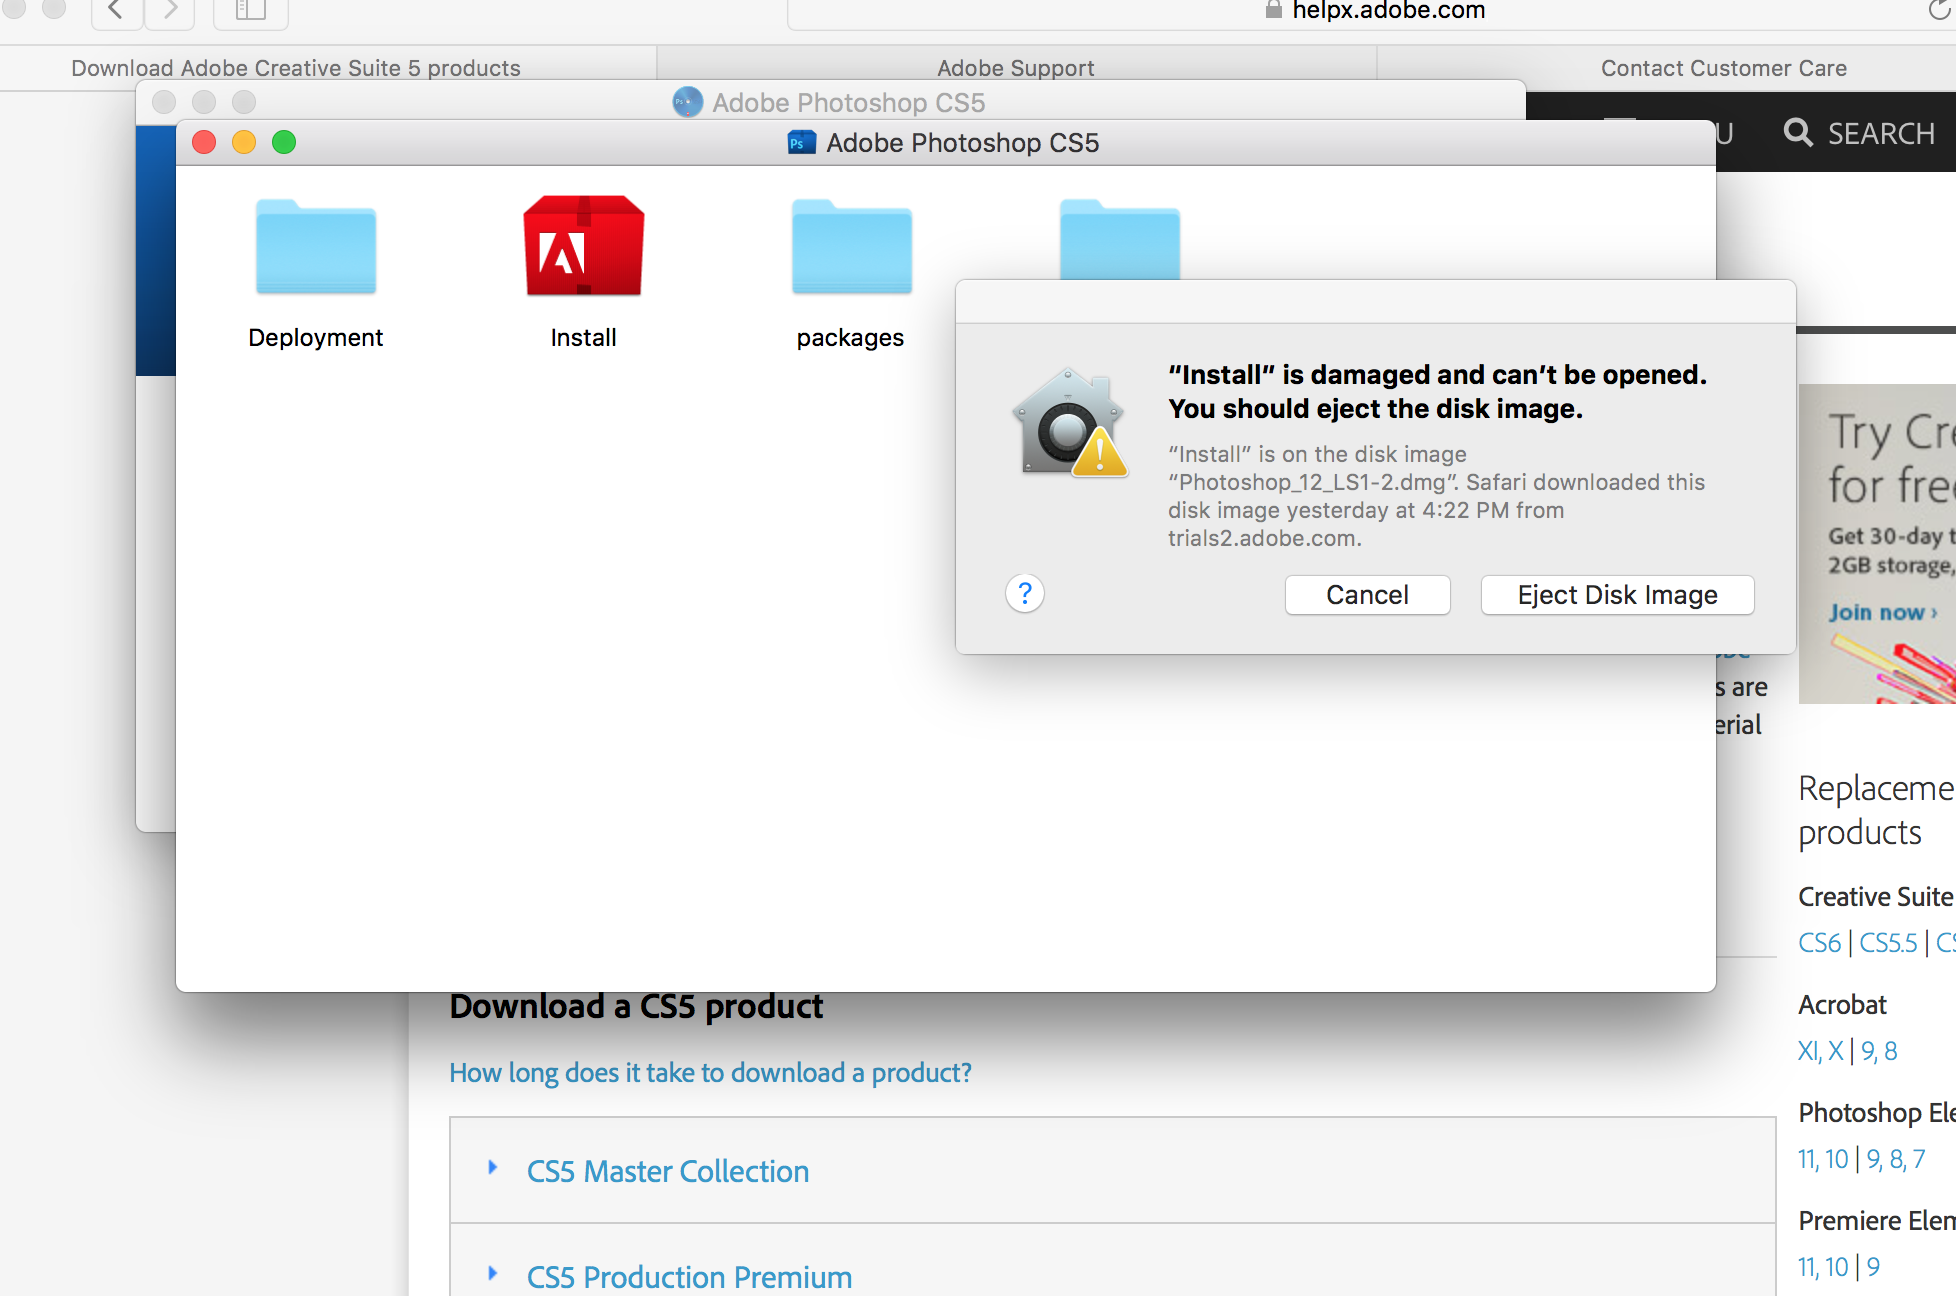The width and height of the screenshot is (1956, 1296).
Task: Click the 'Install' file name label
Action: (x=583, y=338)
